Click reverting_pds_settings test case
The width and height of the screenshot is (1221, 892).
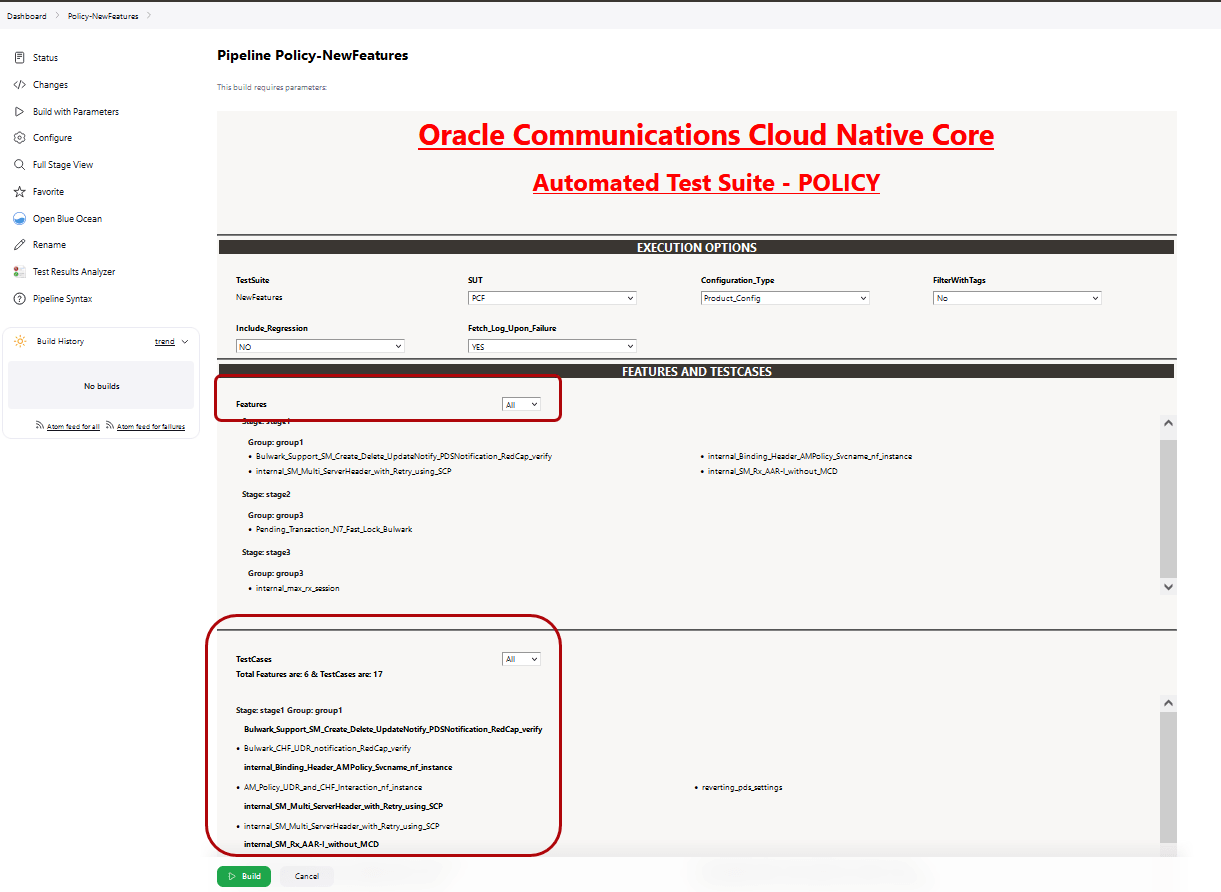[x=742, y=787]
